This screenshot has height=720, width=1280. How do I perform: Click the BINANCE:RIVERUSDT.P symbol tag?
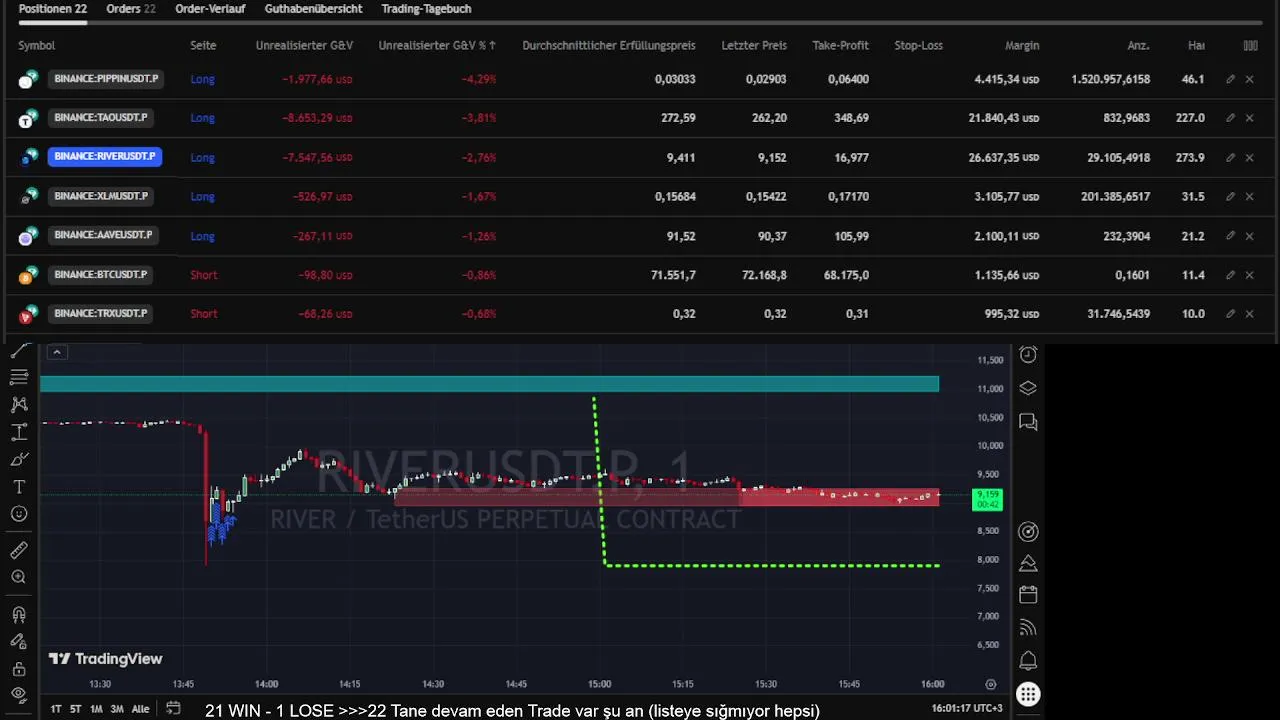(x=104, y=157)
